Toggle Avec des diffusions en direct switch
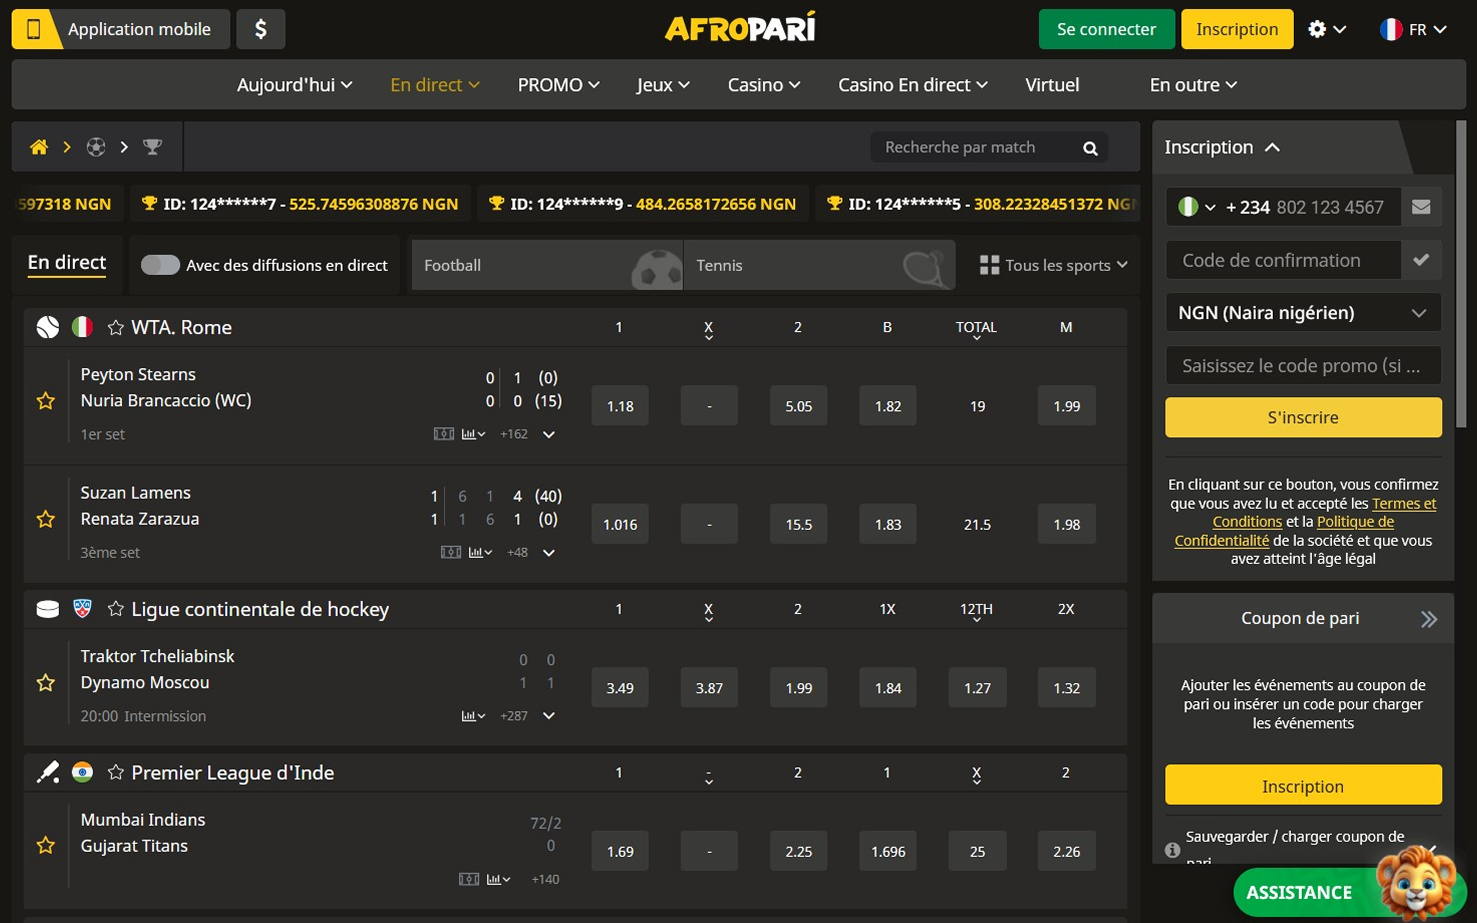This screenshot has height=923, width=1477. click(160, 265)
